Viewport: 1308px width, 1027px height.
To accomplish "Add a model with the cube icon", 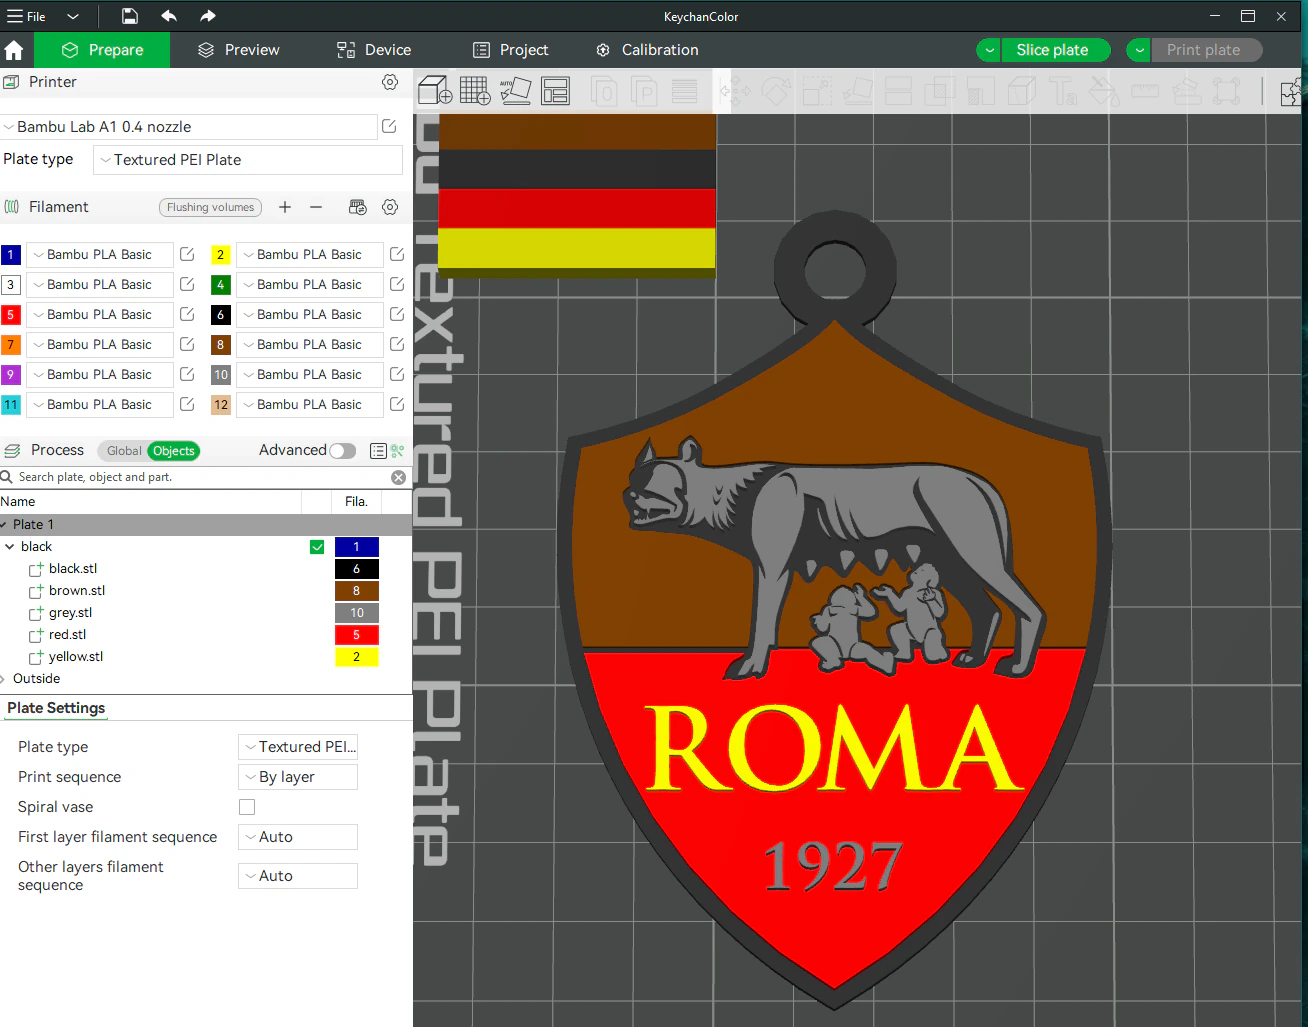I will click(435, 91).
